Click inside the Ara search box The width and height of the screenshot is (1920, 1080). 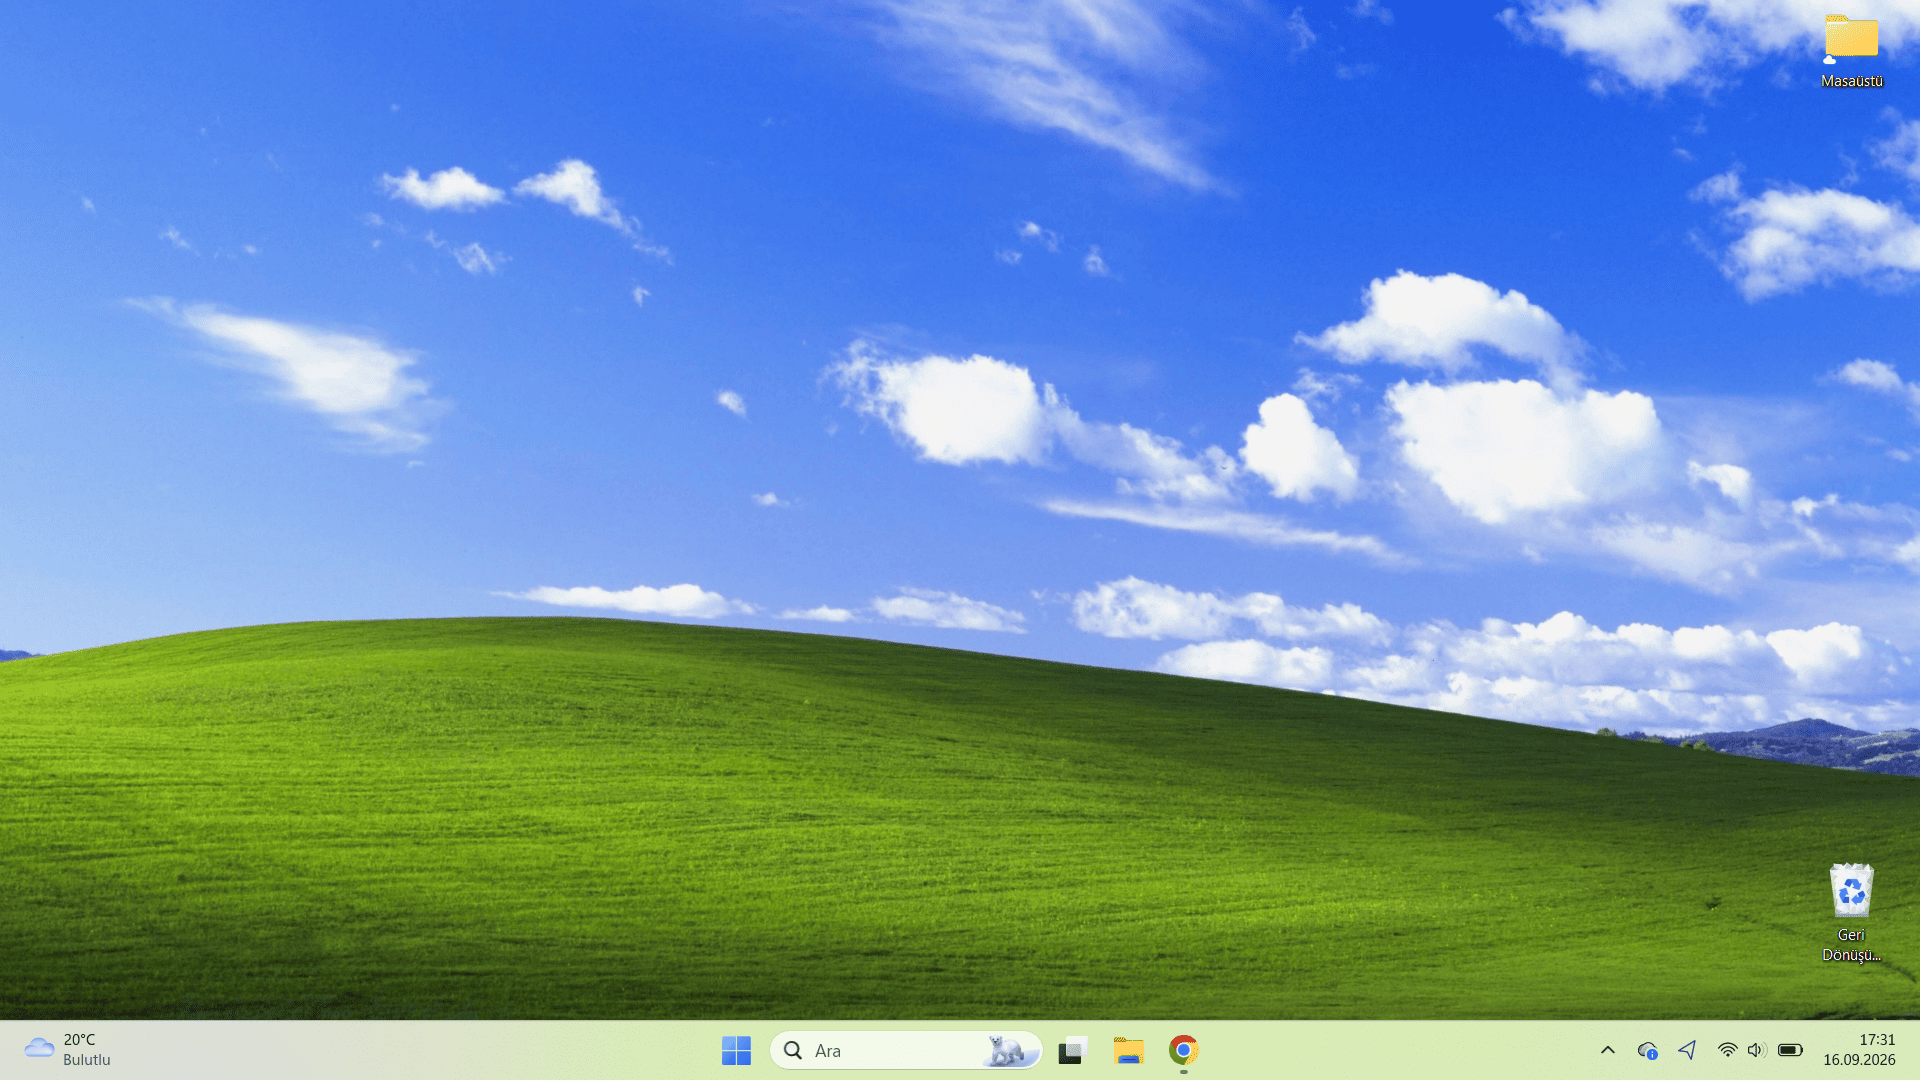(x=906, y=1050)
